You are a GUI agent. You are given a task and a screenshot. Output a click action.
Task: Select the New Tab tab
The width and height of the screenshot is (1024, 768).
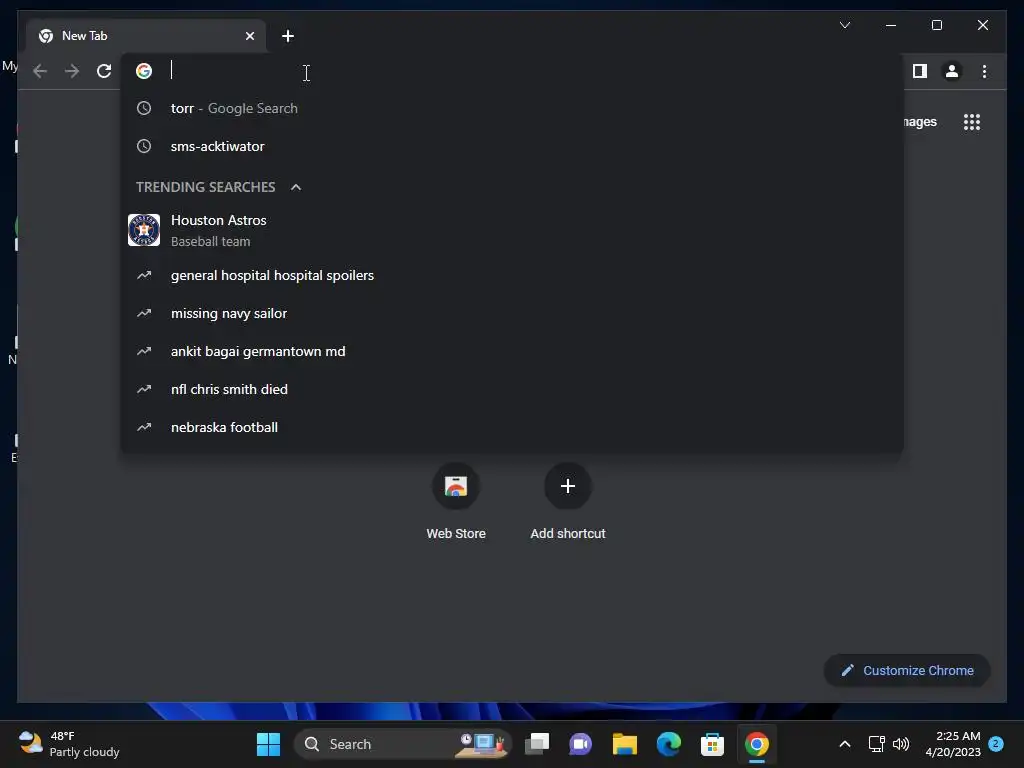click(x=146, y=36)
